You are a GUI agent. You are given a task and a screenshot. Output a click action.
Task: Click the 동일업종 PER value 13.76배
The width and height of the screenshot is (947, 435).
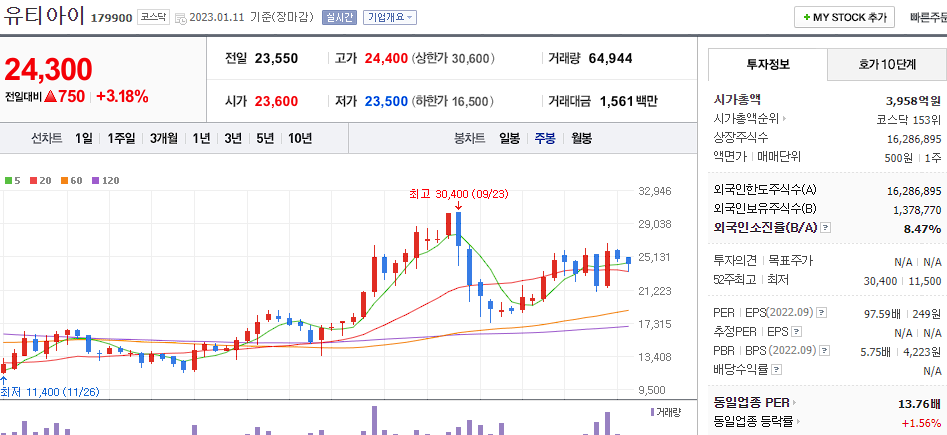click(920, 403)
